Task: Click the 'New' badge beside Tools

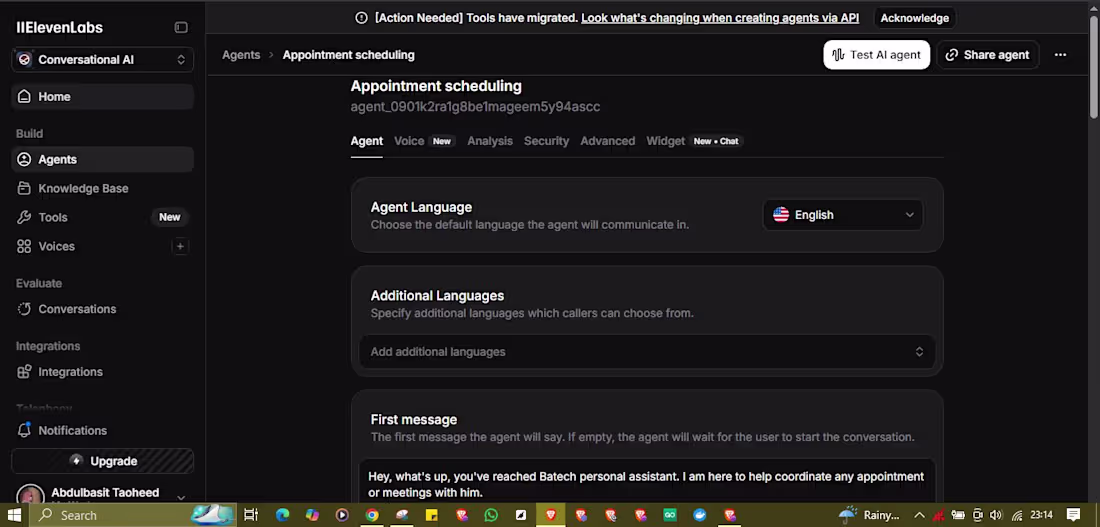Action: click(x=170, y=218)
